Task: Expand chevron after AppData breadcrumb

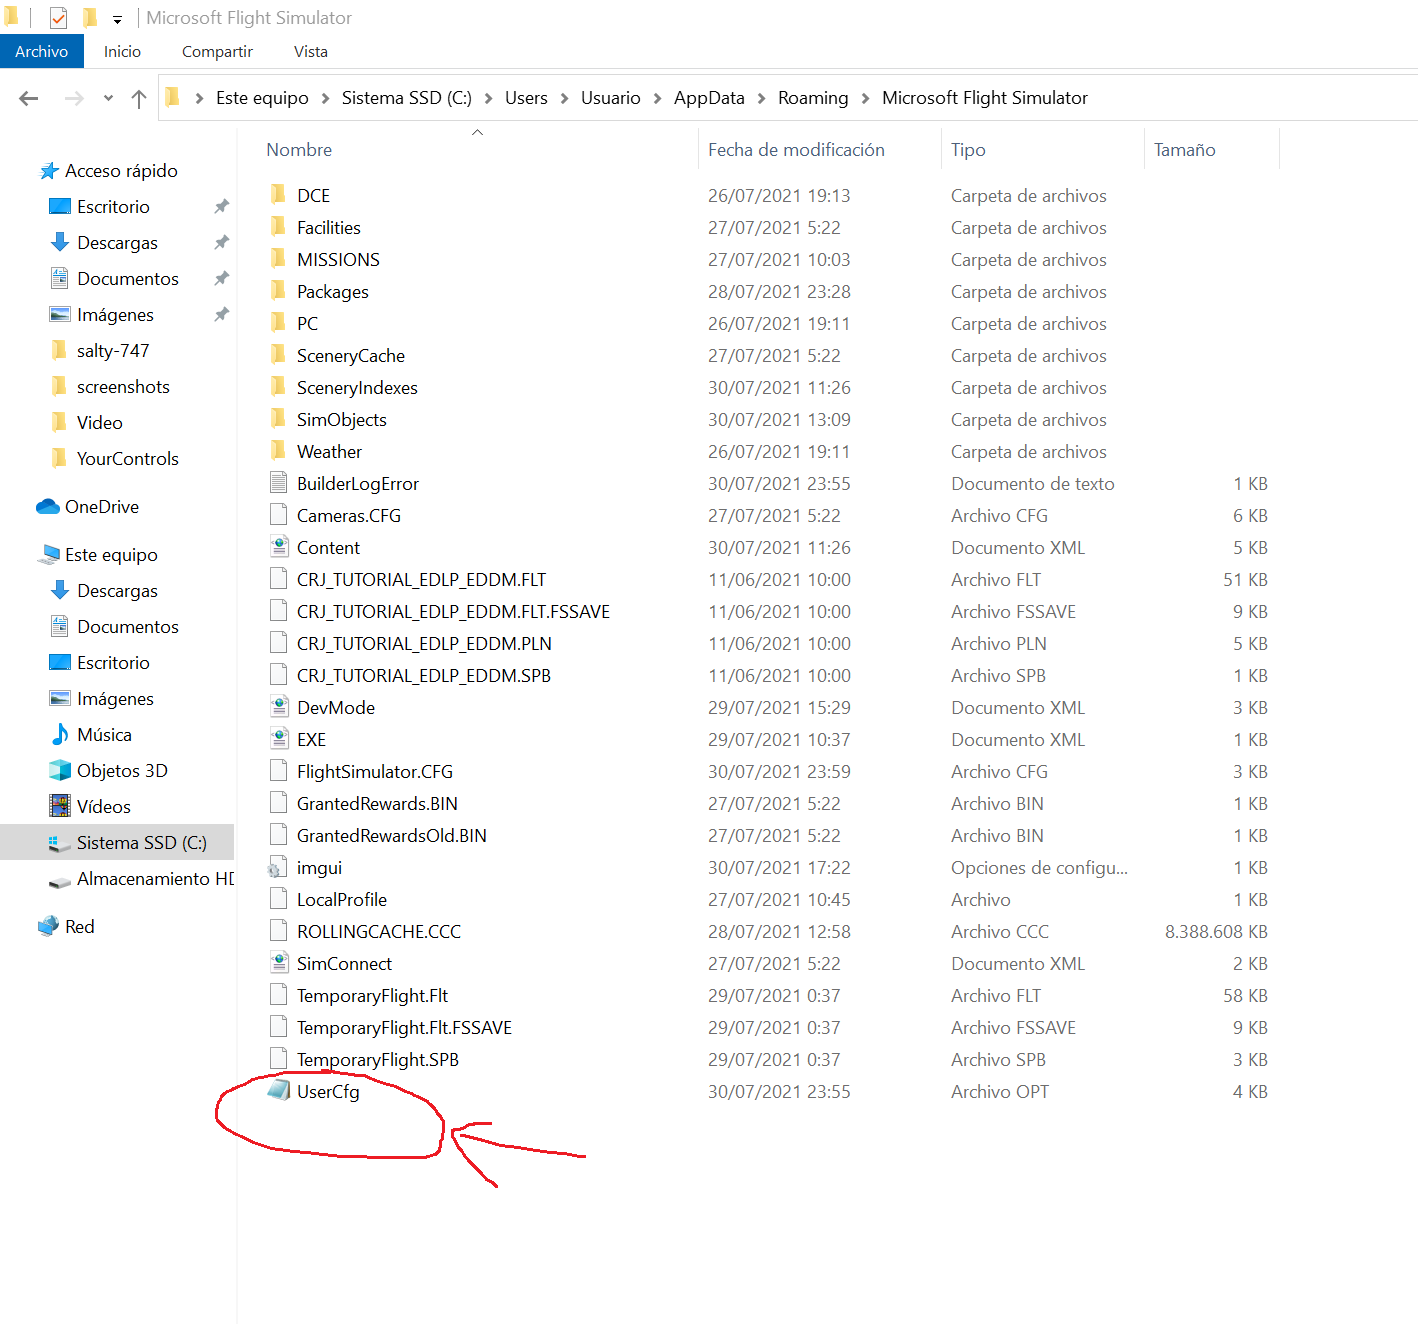Action: (762, 98)
